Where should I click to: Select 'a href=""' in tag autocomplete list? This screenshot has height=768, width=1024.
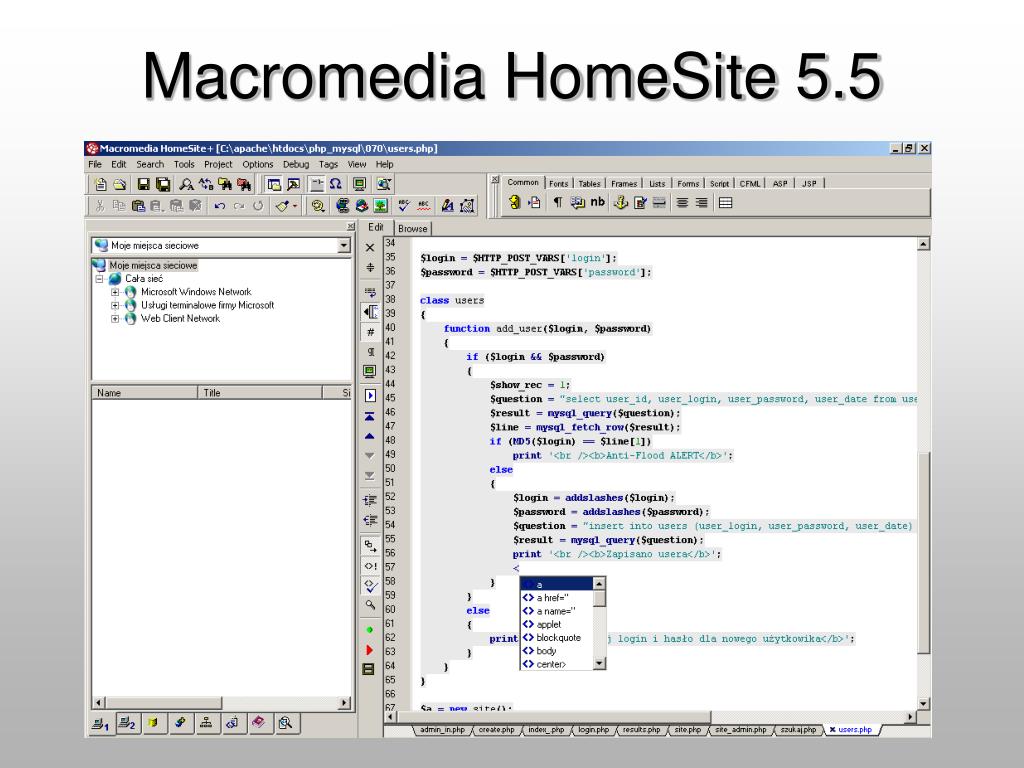tap(557, 598)
